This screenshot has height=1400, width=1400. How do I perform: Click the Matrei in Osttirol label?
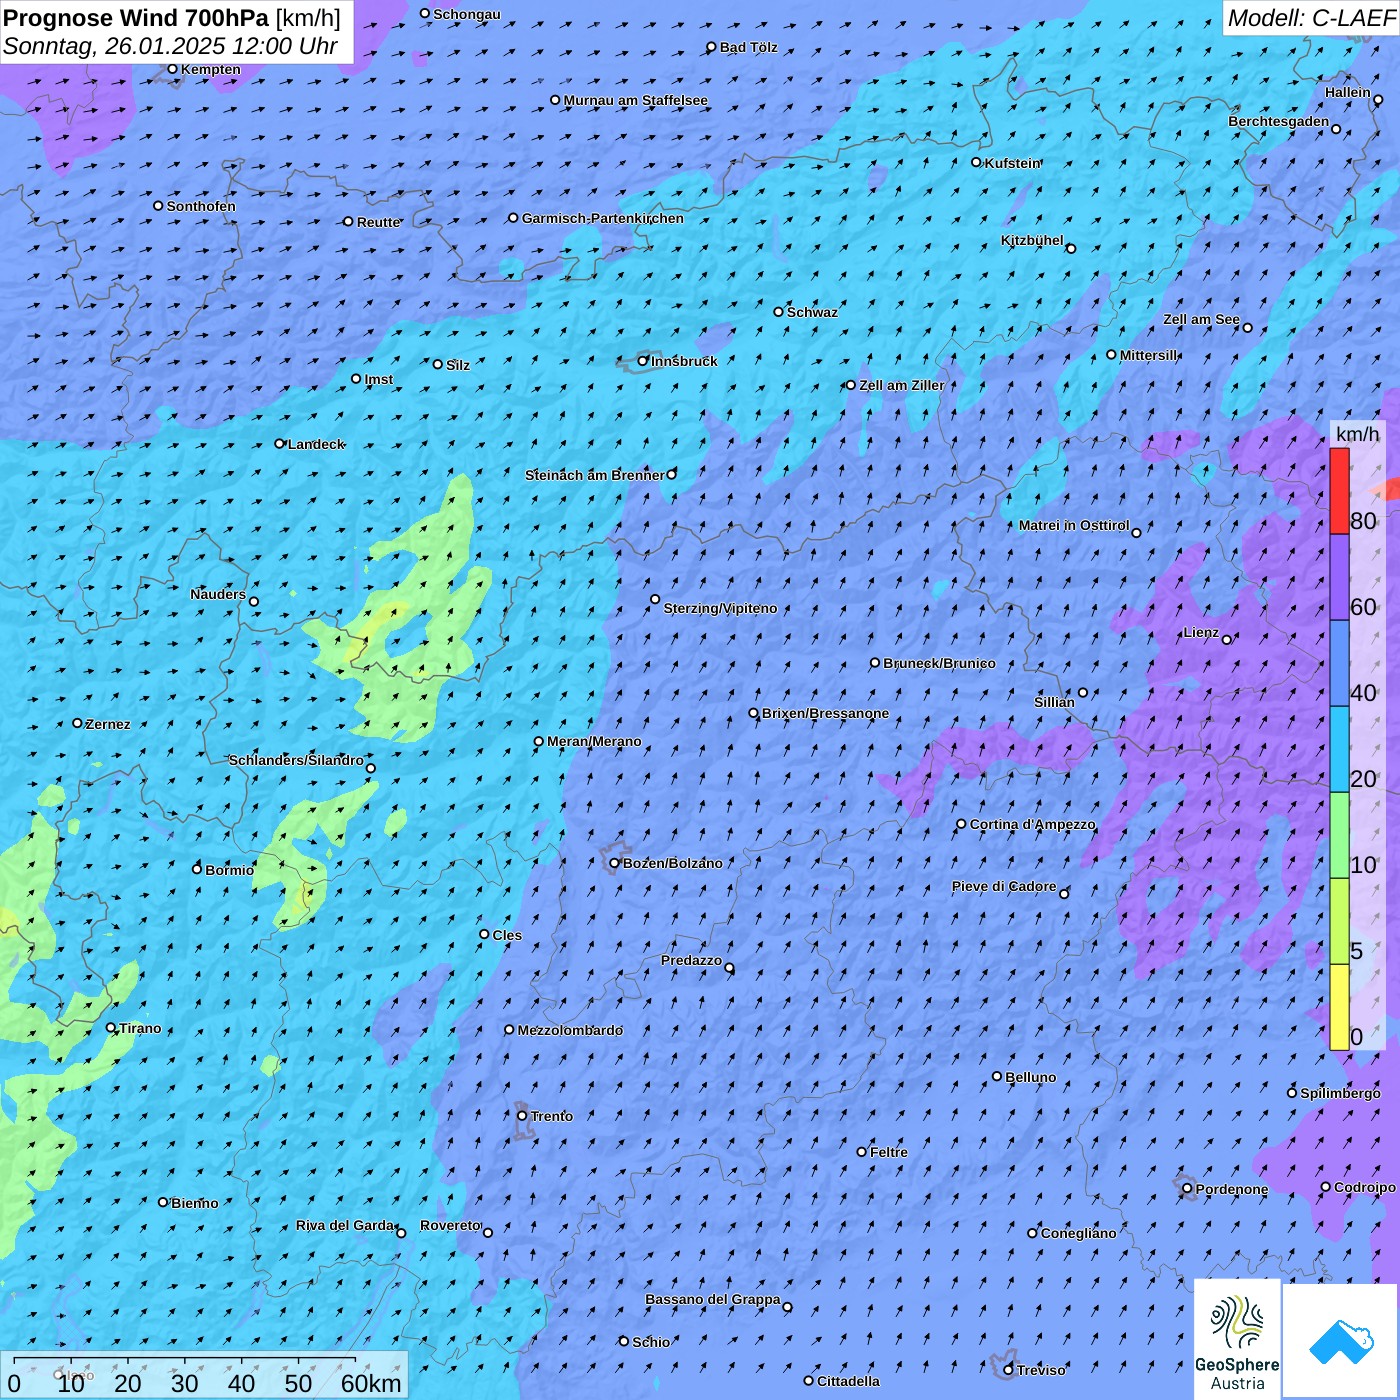click(1074, 525)
